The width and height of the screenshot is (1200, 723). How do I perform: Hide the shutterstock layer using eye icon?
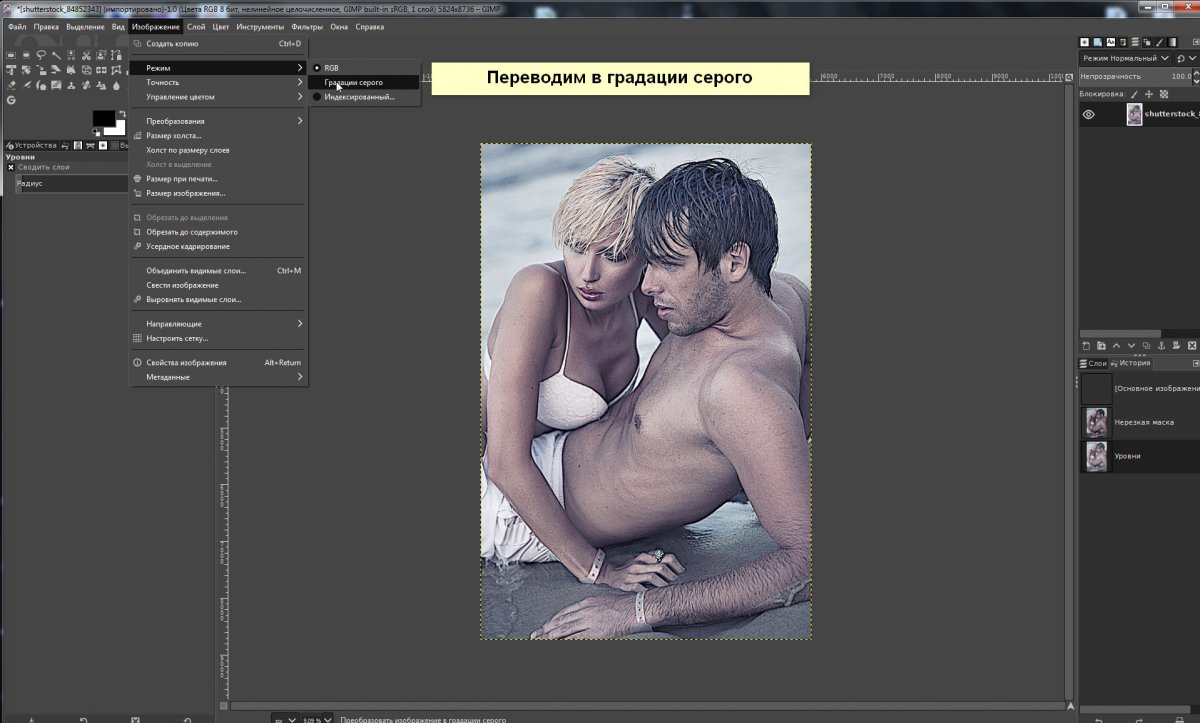pos(1089,115)
